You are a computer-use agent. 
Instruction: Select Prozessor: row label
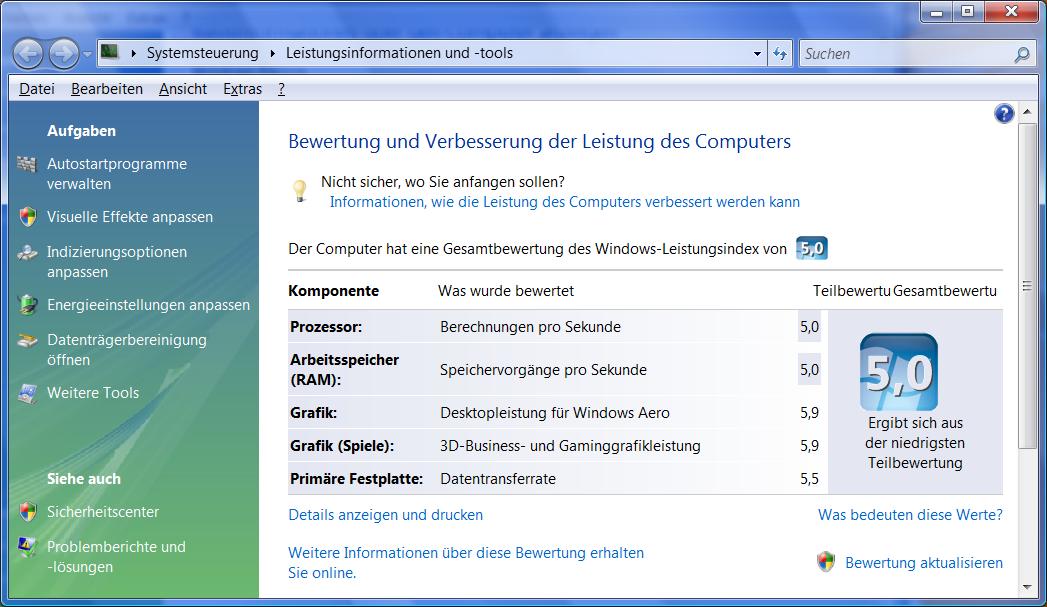tap(326, 327)
